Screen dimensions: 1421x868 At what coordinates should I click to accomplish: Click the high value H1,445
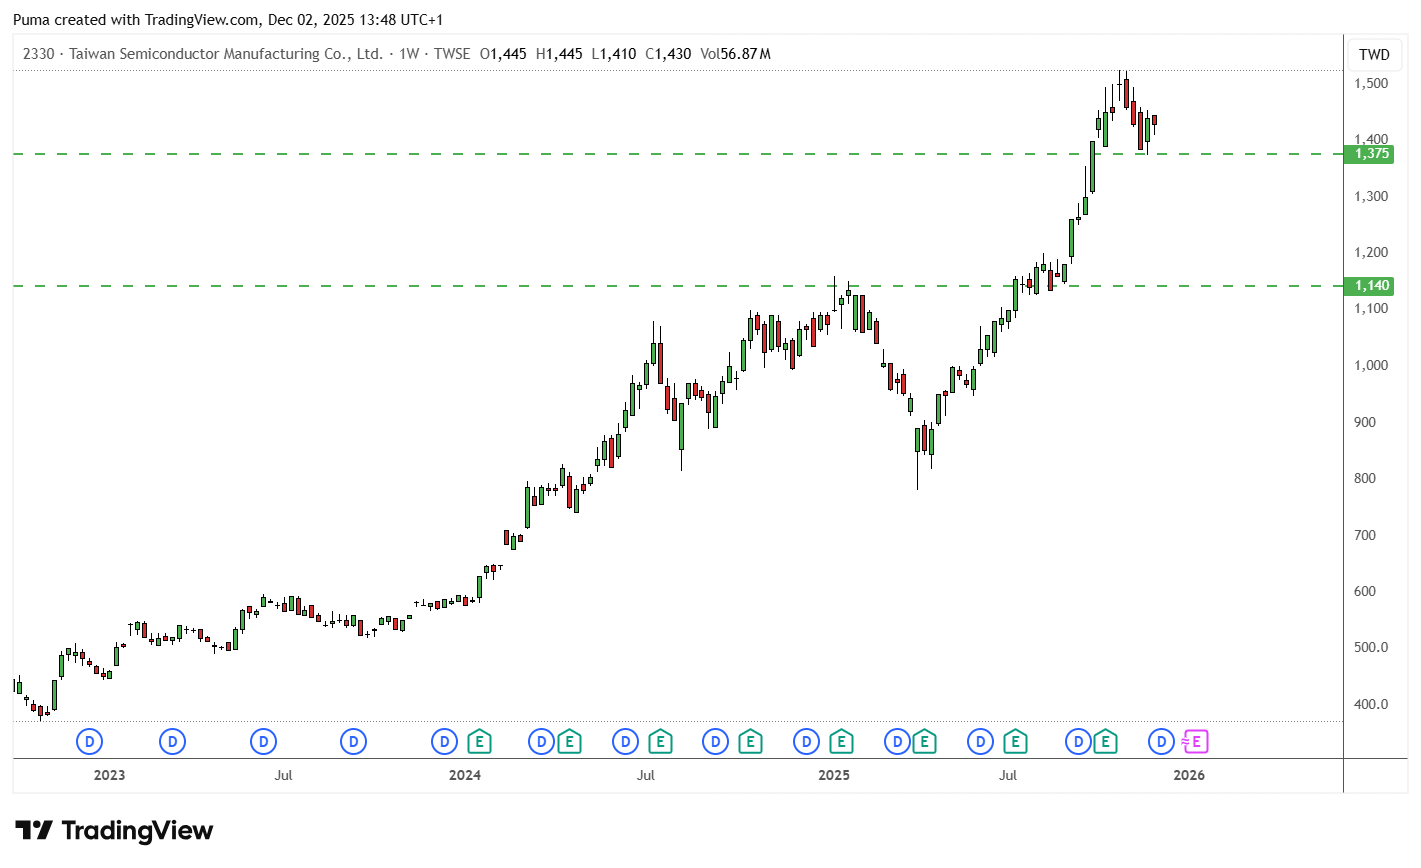(559, 54)
